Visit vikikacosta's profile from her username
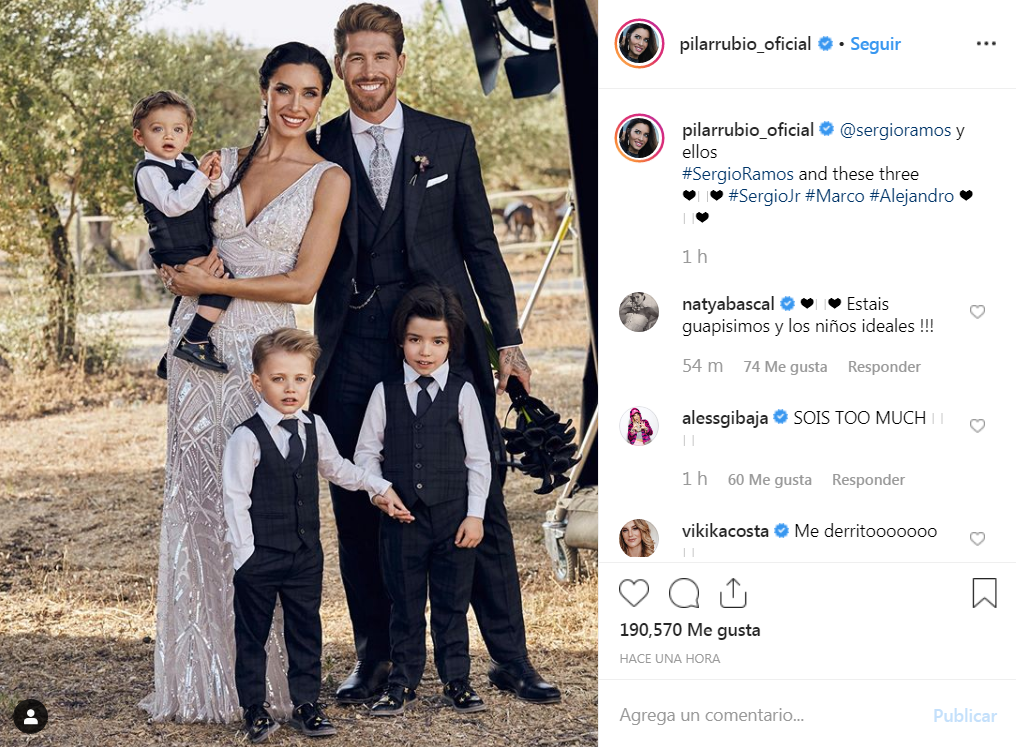1016x747 pixels. pyautogui.click(x=725, y=531)
